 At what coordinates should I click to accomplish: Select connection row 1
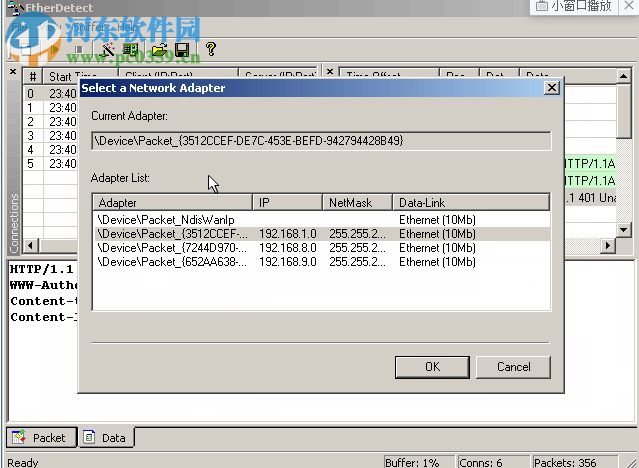coord(51,108)
